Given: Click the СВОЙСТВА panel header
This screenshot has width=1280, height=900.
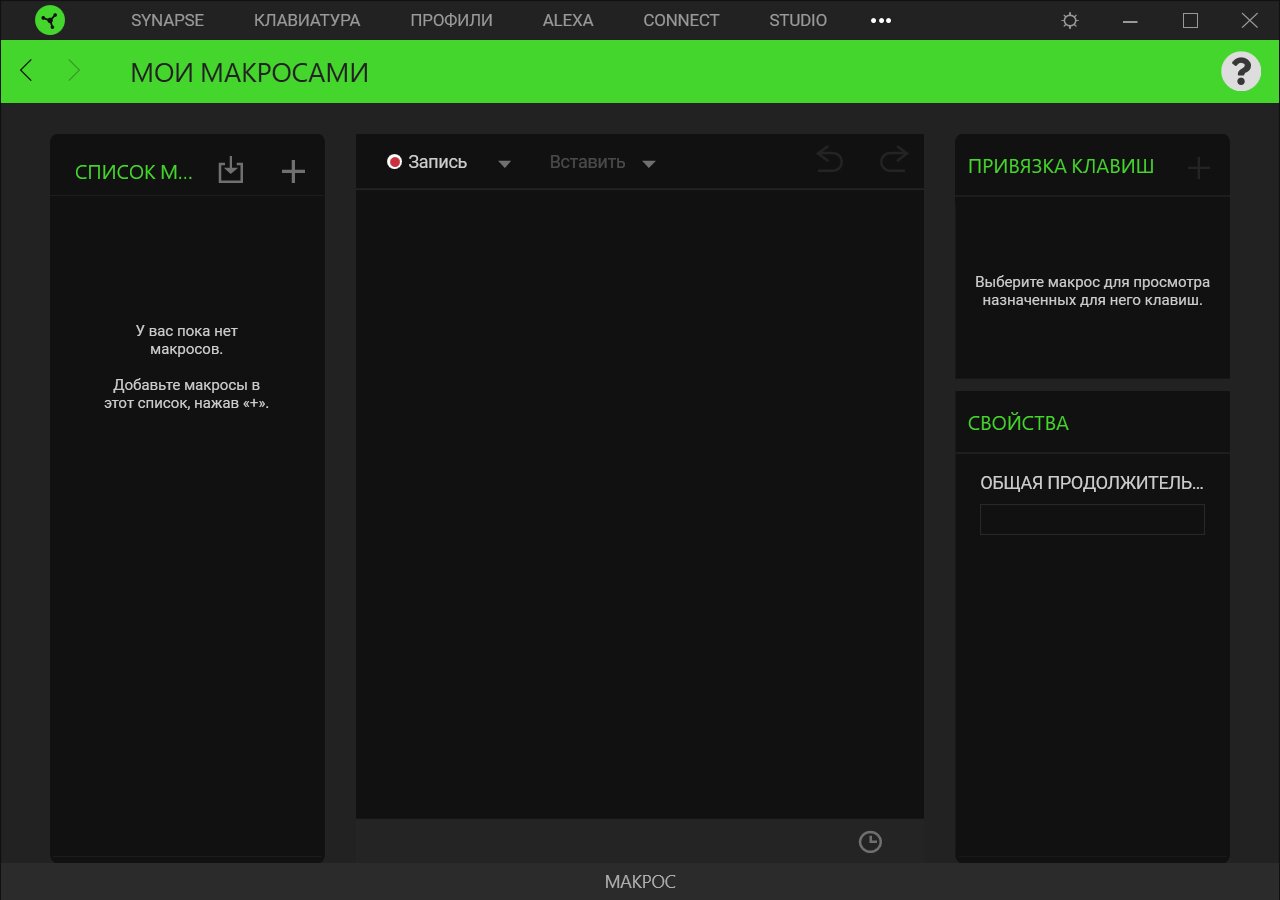Looking at the screenshot, I should [x=1018, y=423].
